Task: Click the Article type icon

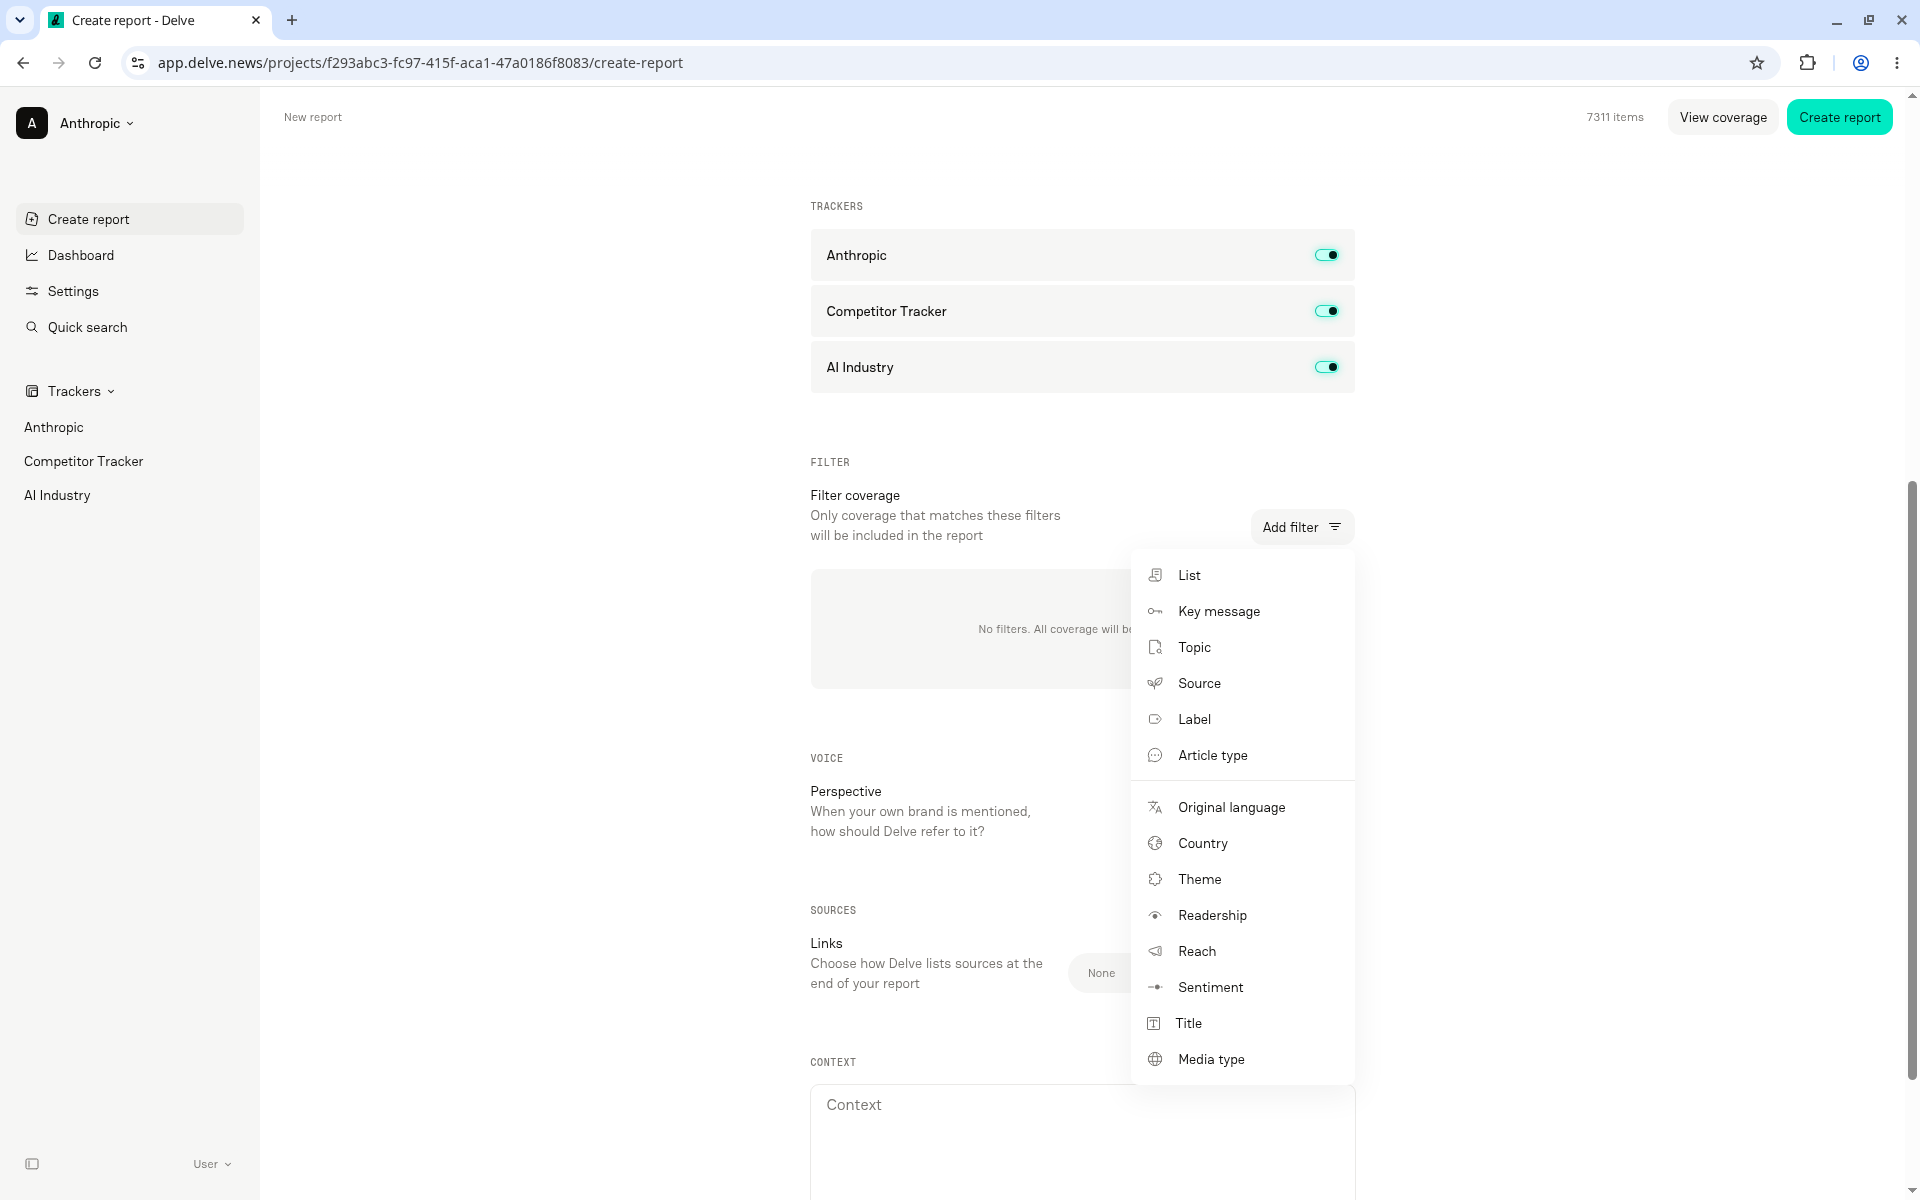Action: coord(1155,755)
